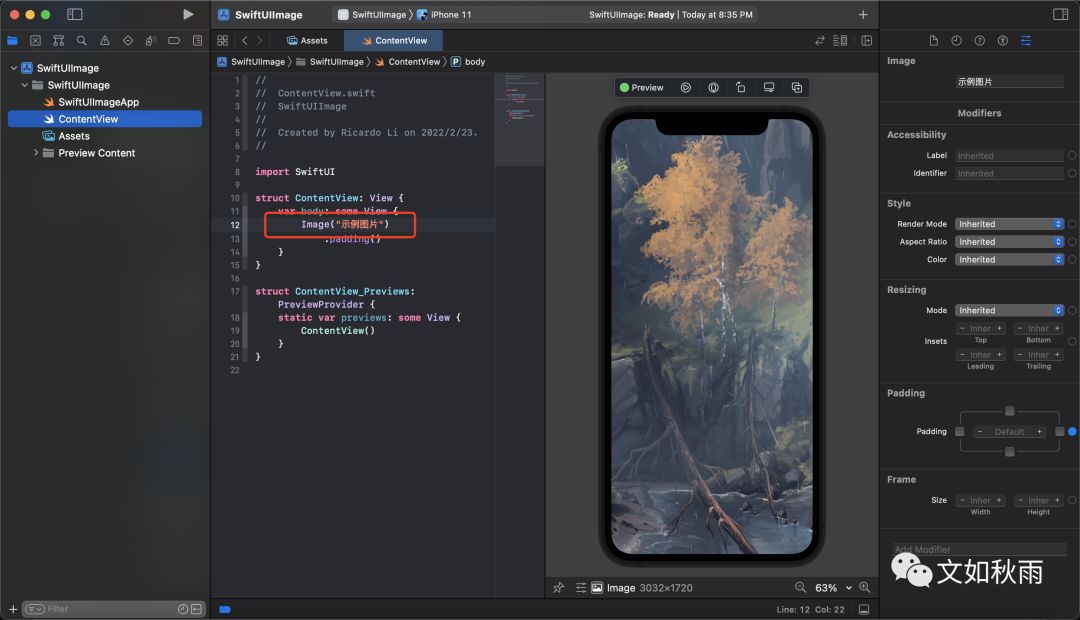The height and width of the screenshot is (620, 1080).
Task: Click the Add Modifier field
Action: tap(979, 549)
